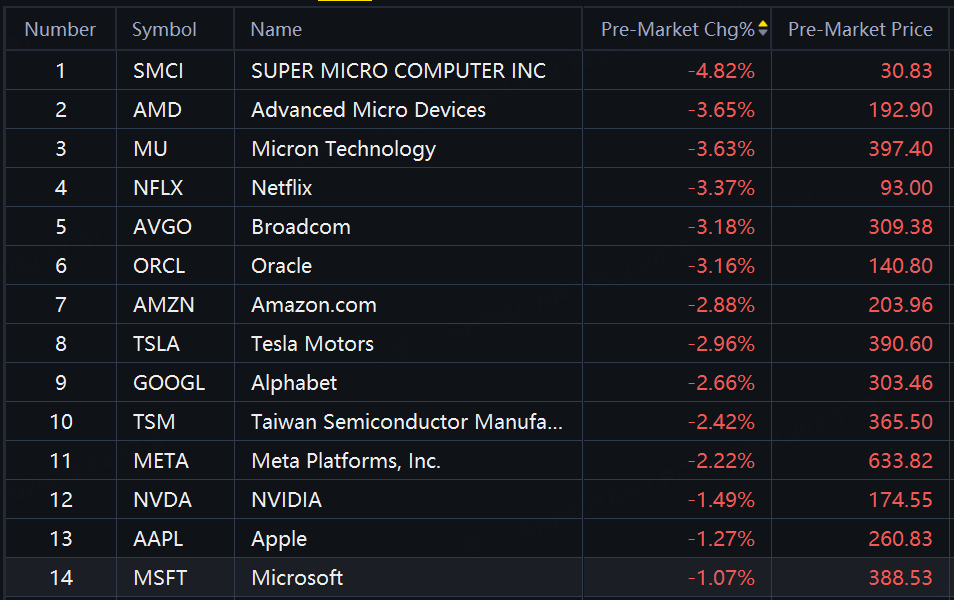Click the truncated Taiwan Semiconductor name
954x600 pixels.
[407, 422]
